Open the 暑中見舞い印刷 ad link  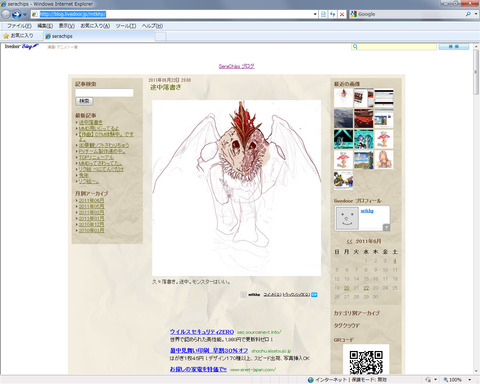coord(209,350)
